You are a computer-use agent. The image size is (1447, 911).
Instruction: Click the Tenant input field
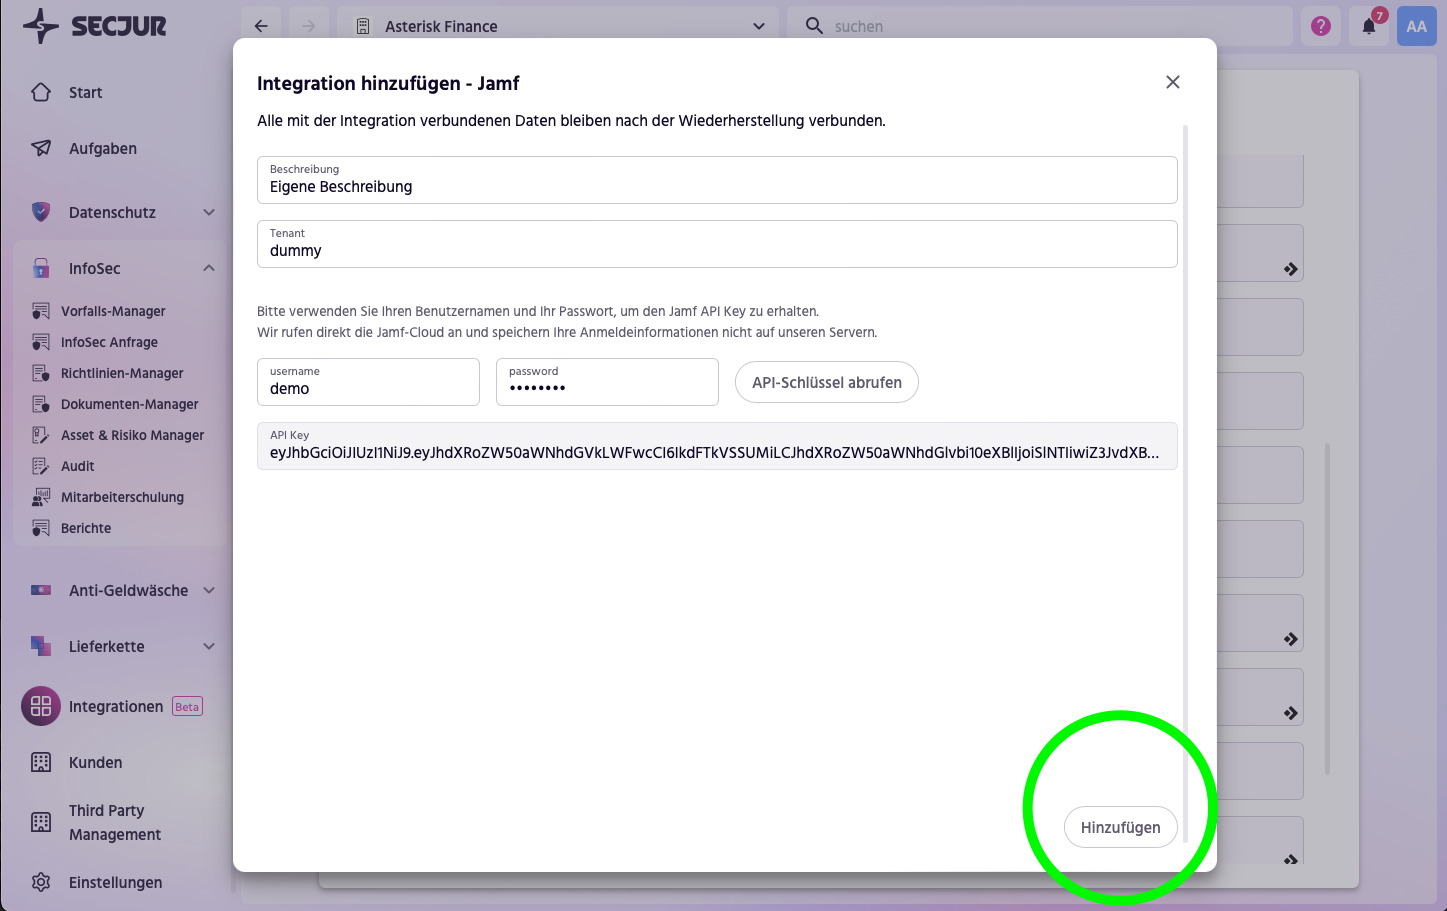coord(717,244)
